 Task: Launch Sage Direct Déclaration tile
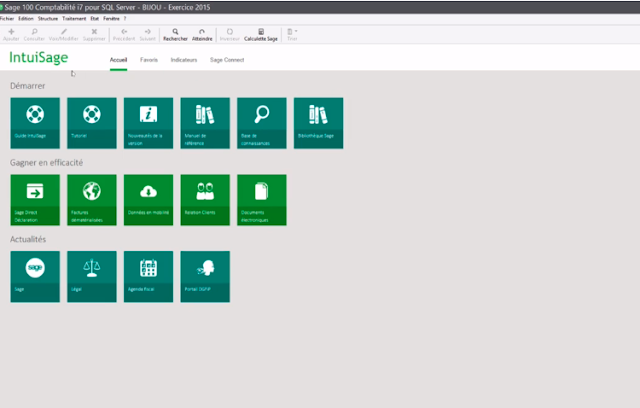coord(35,200)
